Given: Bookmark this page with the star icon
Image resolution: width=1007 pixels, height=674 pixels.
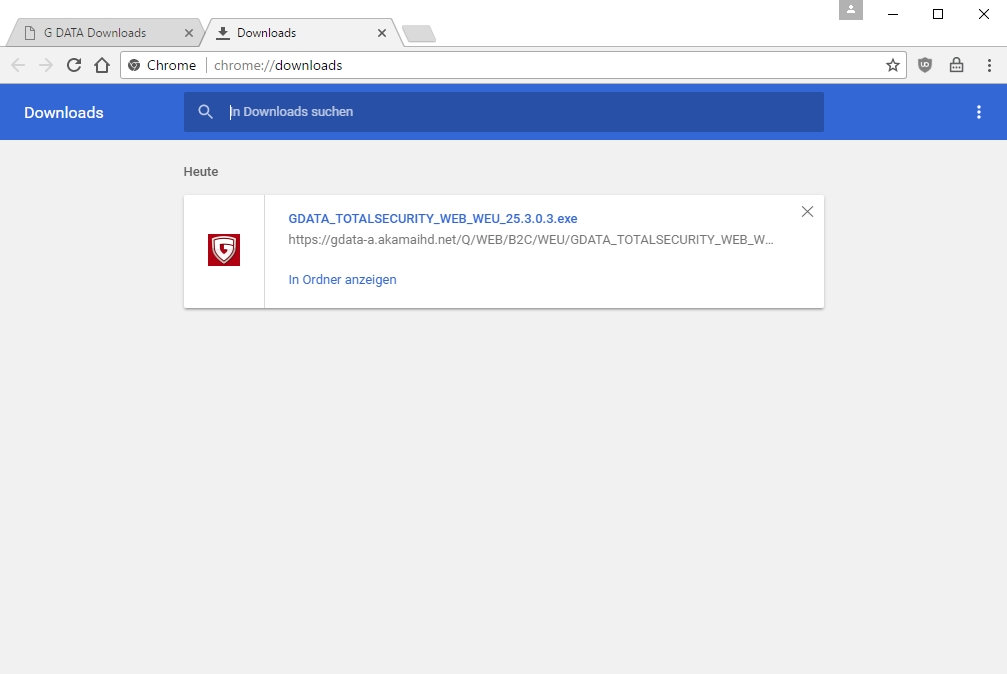Looking at the screenshot, I should (x=893, y=65).
